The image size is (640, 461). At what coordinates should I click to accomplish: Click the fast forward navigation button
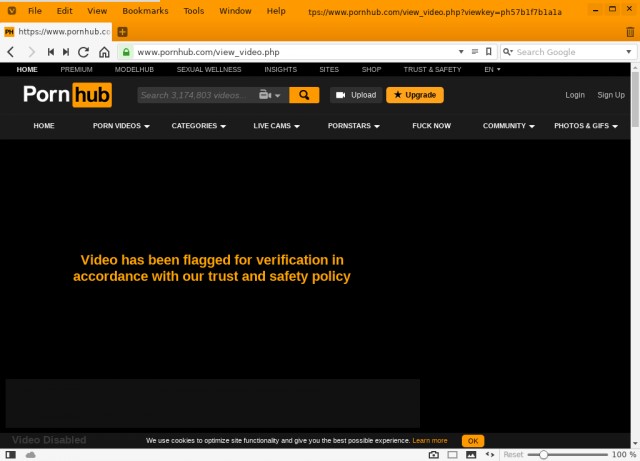coord(66,52)
